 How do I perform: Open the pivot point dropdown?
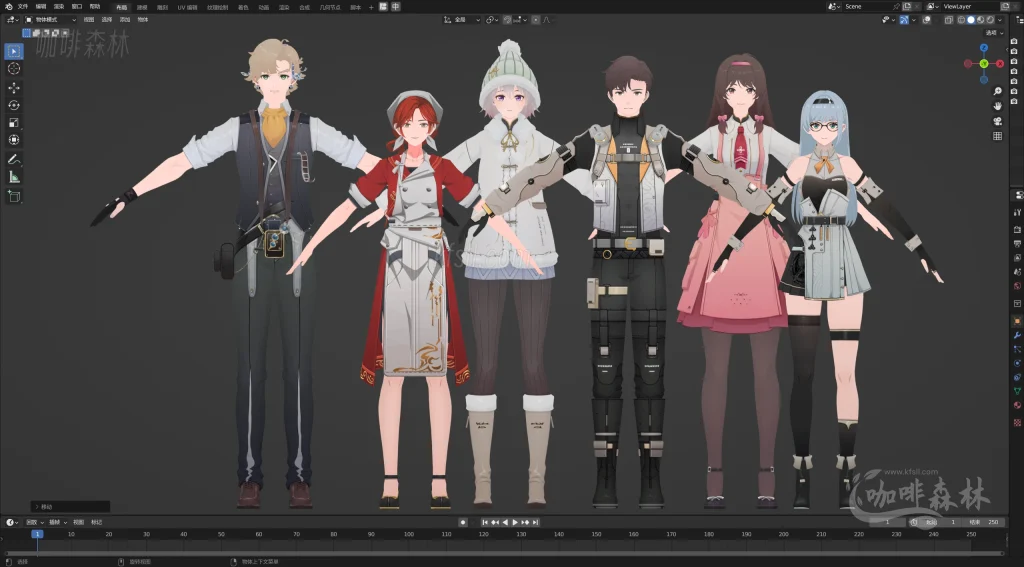[492, 20]
